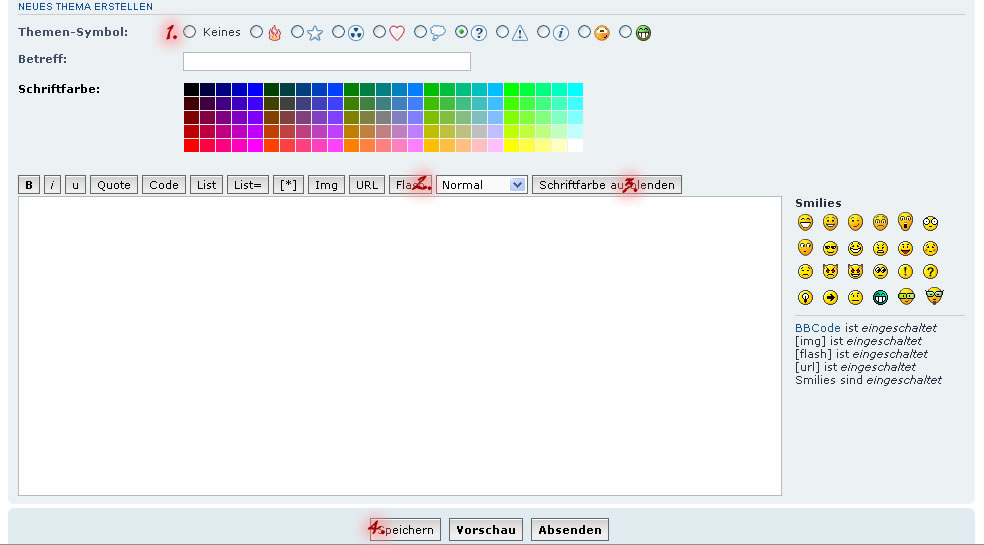Insert the winking smiley
The width and height of the screenshot is (984, 545).
855,222
